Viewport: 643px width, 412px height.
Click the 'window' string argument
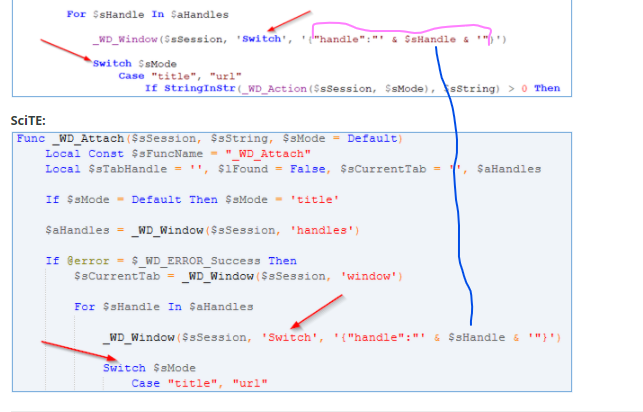pyautogui.click(x=368, y=276)
